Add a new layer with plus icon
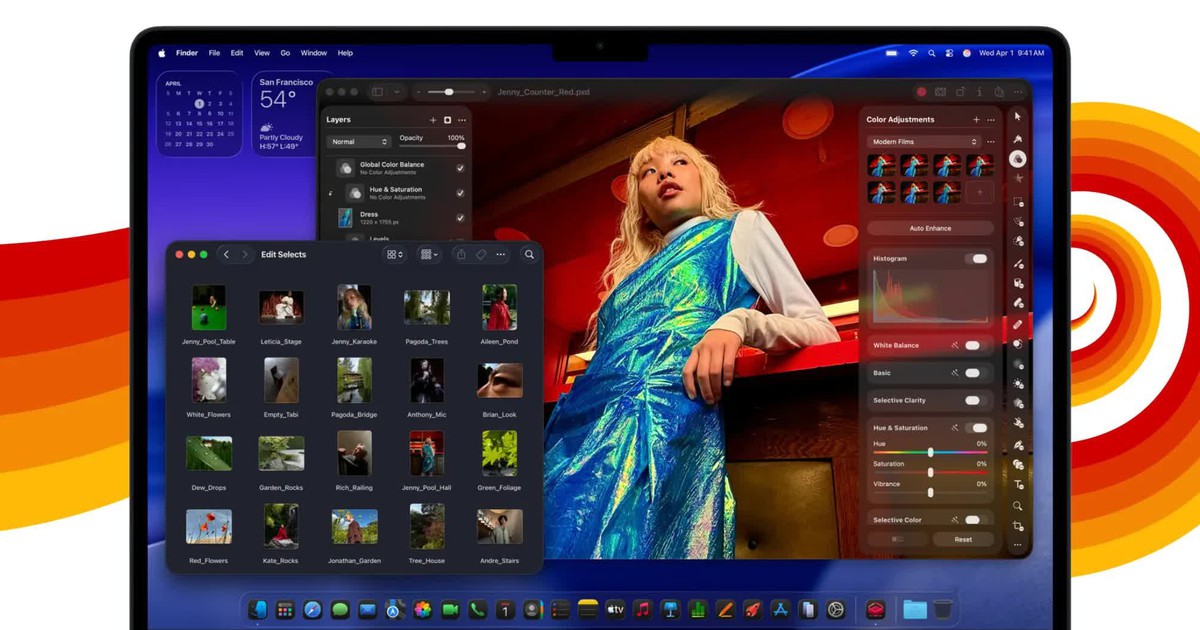 click(x=433, y=120)
